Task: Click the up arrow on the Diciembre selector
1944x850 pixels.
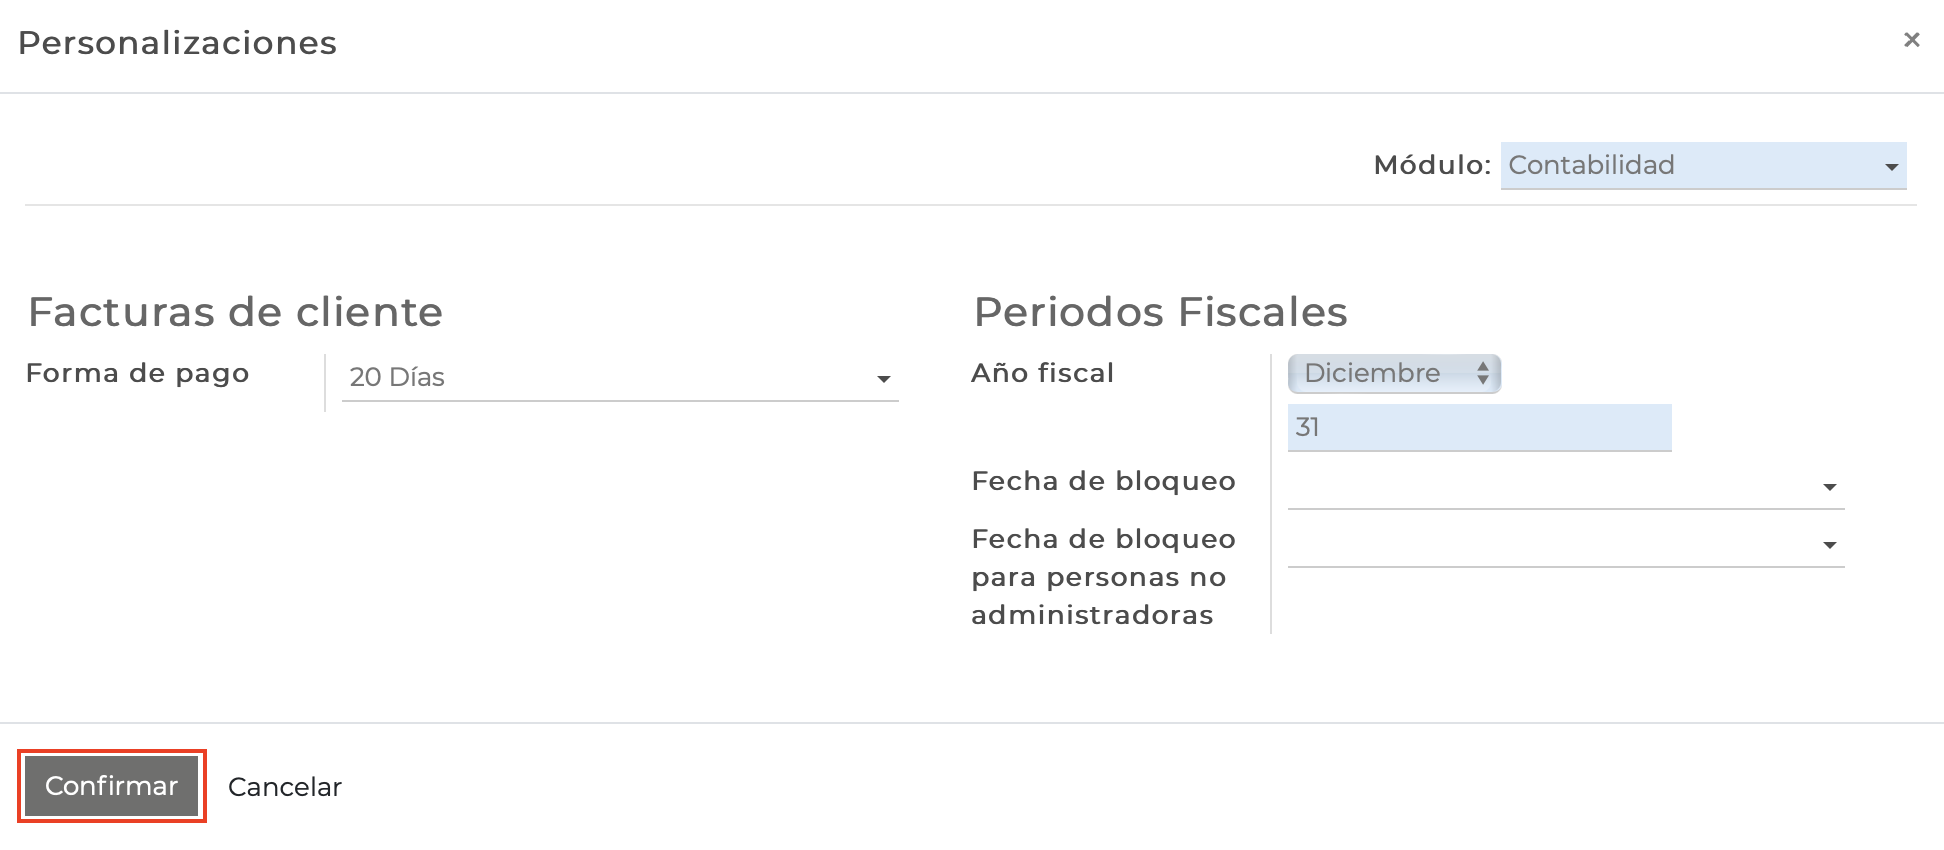Action: pyautogui.click(x=1484, y=368)
